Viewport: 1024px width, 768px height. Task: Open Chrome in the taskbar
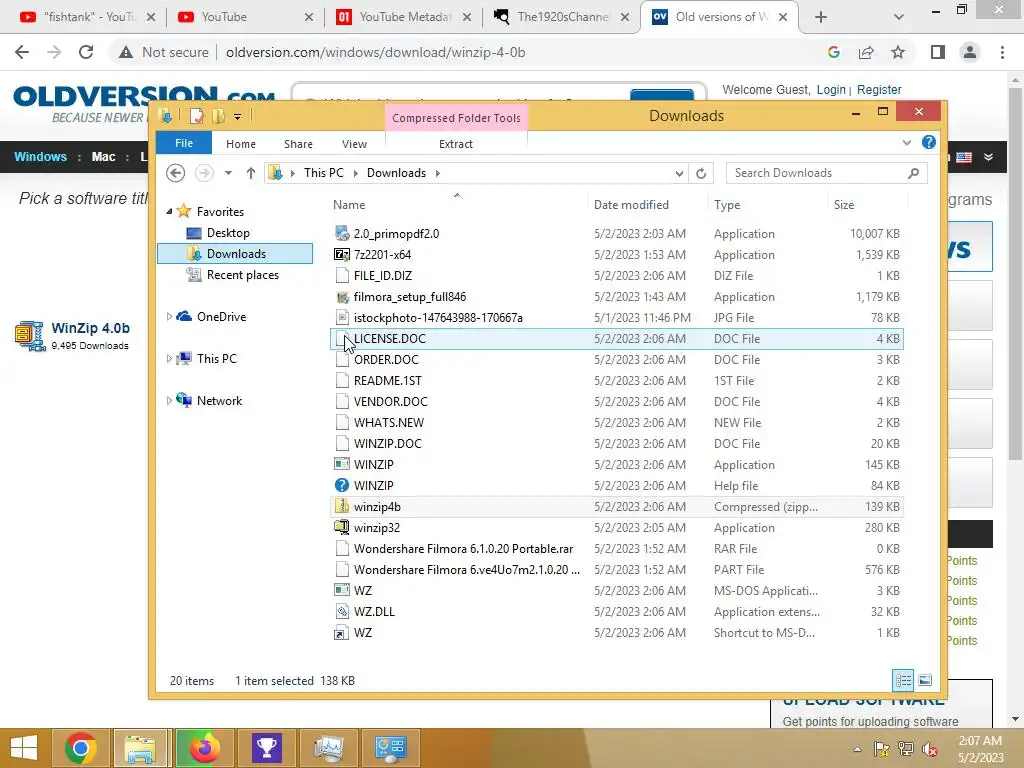(x=81, y=748)
